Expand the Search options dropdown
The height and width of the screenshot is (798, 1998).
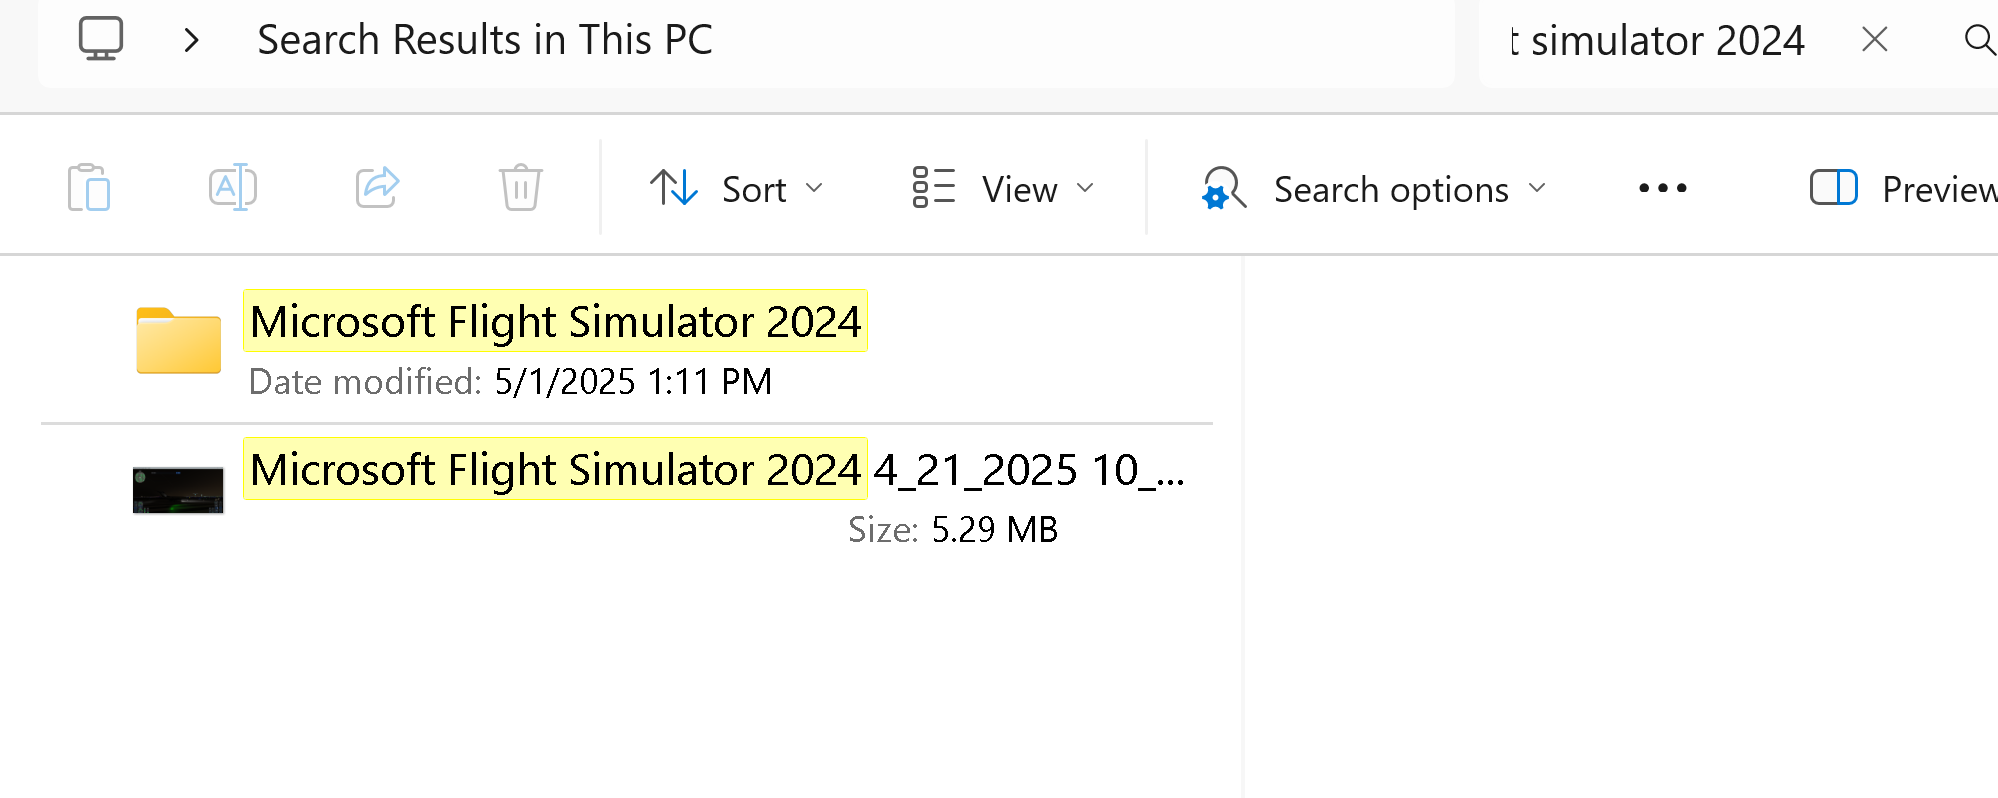point(1374,188)
